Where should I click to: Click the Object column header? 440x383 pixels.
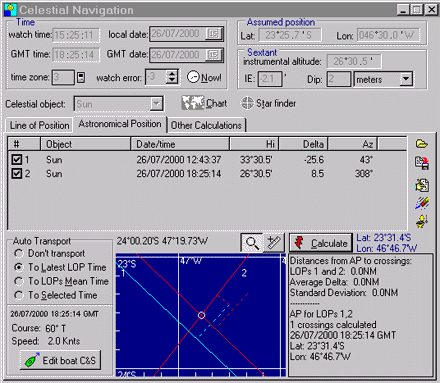click(x=85, y=144)
